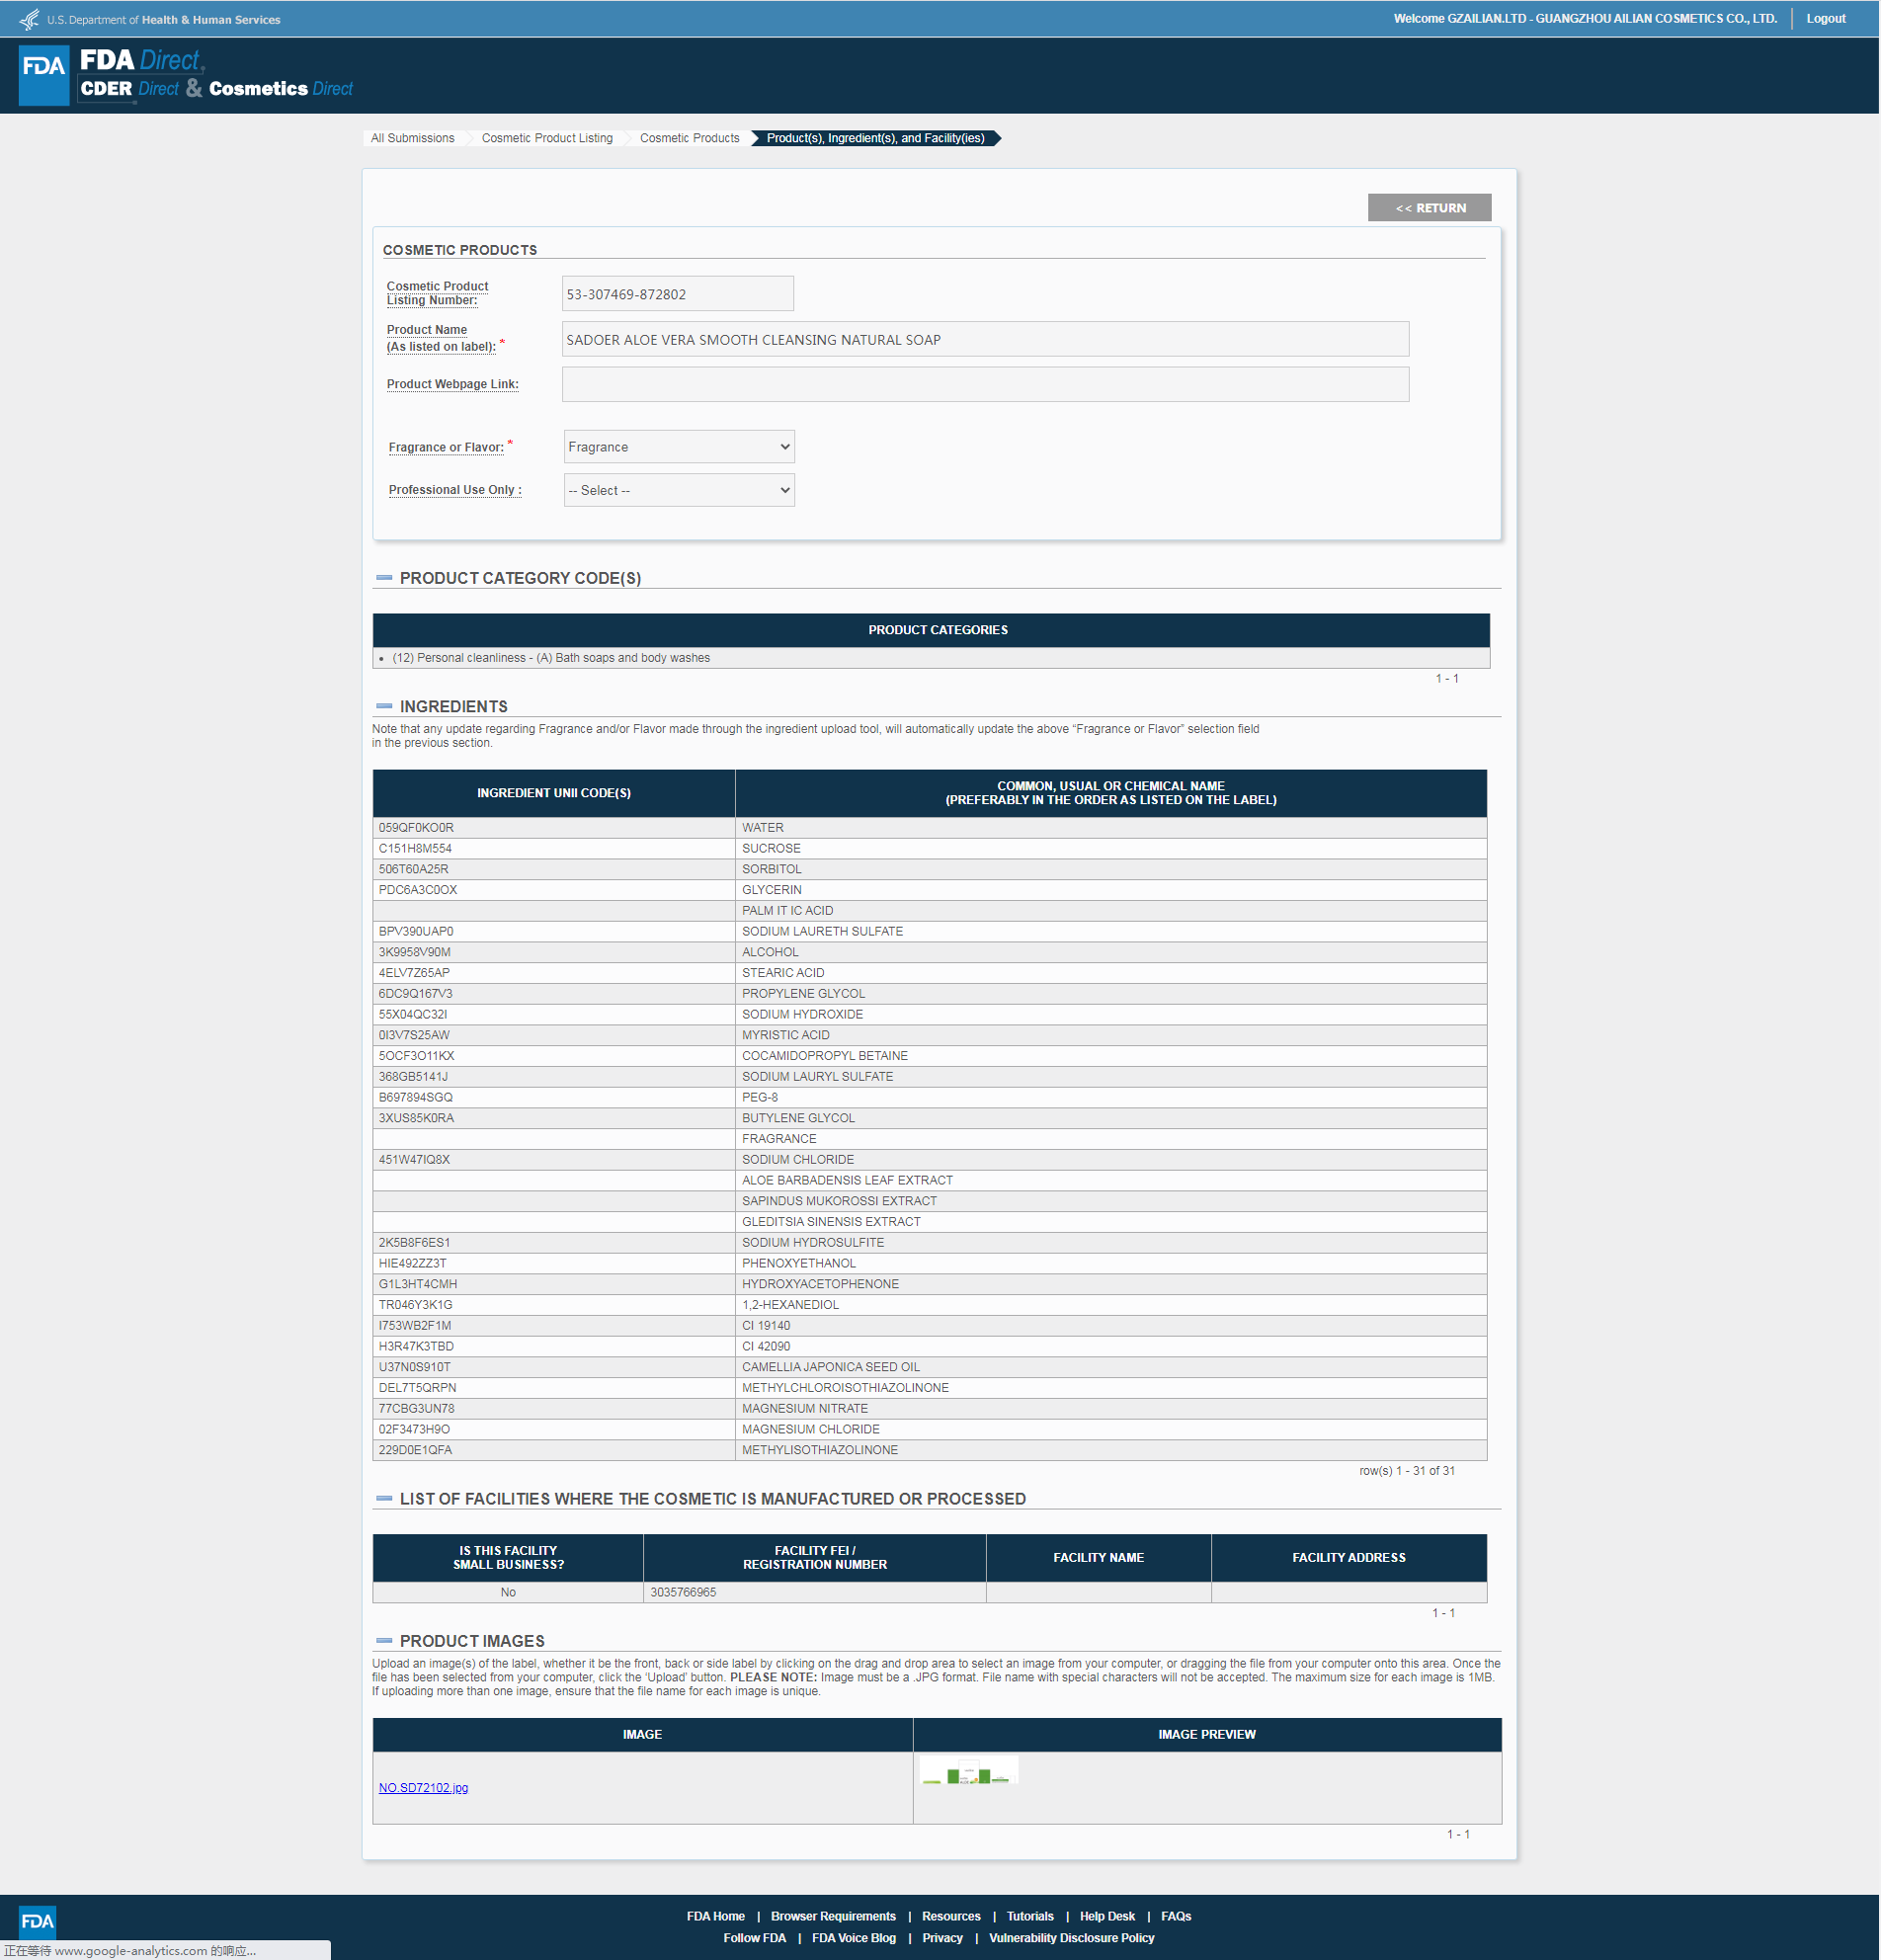This screenshot has height=1960, width=1881.
Task: Collapse the Ingredients section
Action: click(384, 706)
